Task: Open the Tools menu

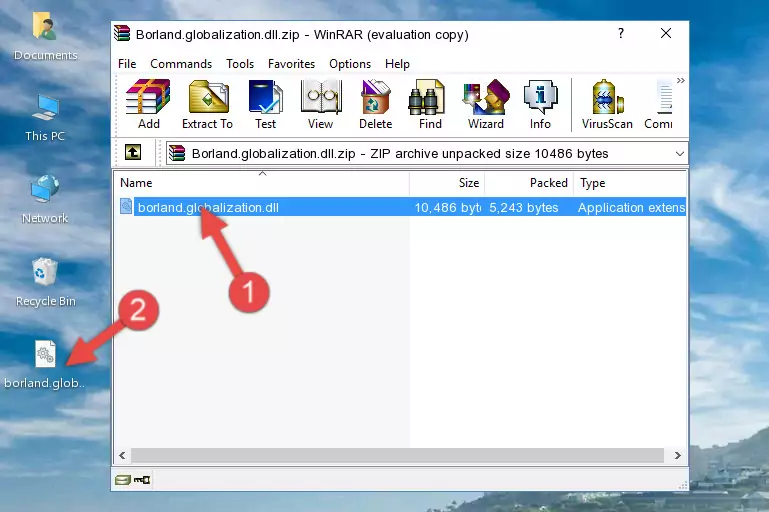Action: [240, 64]
